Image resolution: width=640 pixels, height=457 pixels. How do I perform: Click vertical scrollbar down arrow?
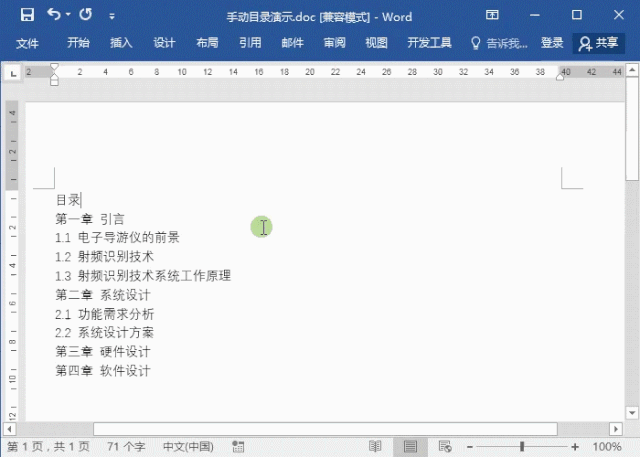[632, 413]
